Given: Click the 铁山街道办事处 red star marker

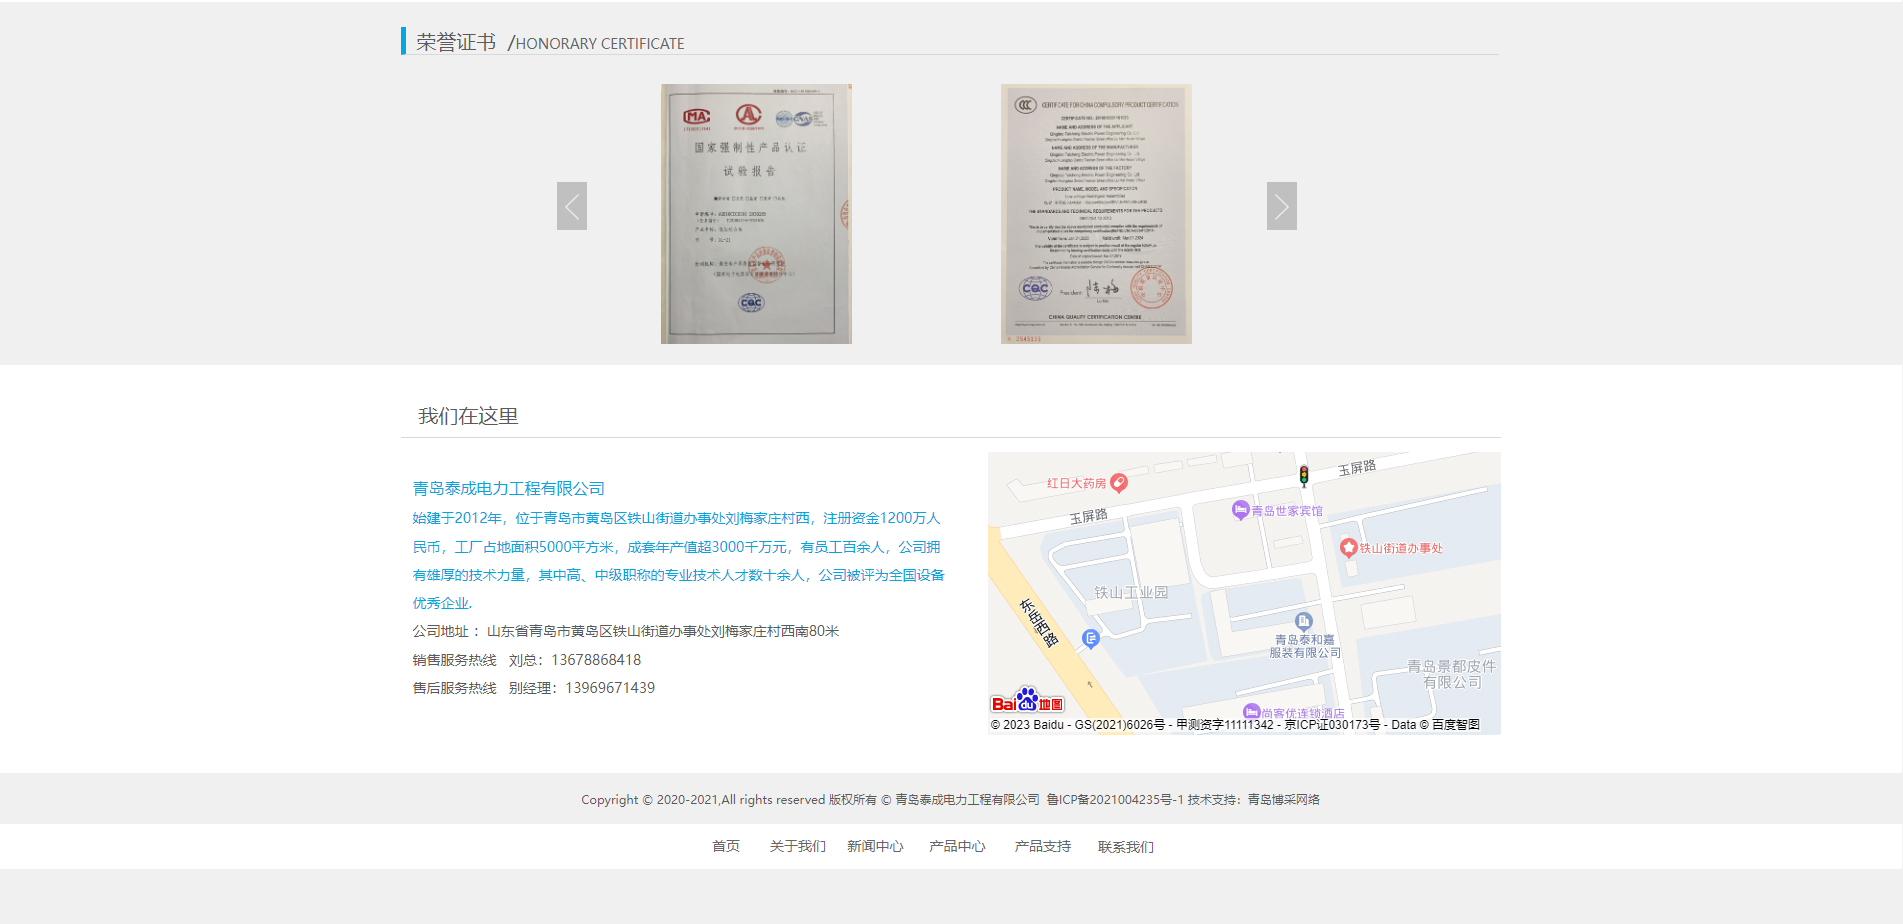Looking at the screenshot, I should click(1348, 548).
